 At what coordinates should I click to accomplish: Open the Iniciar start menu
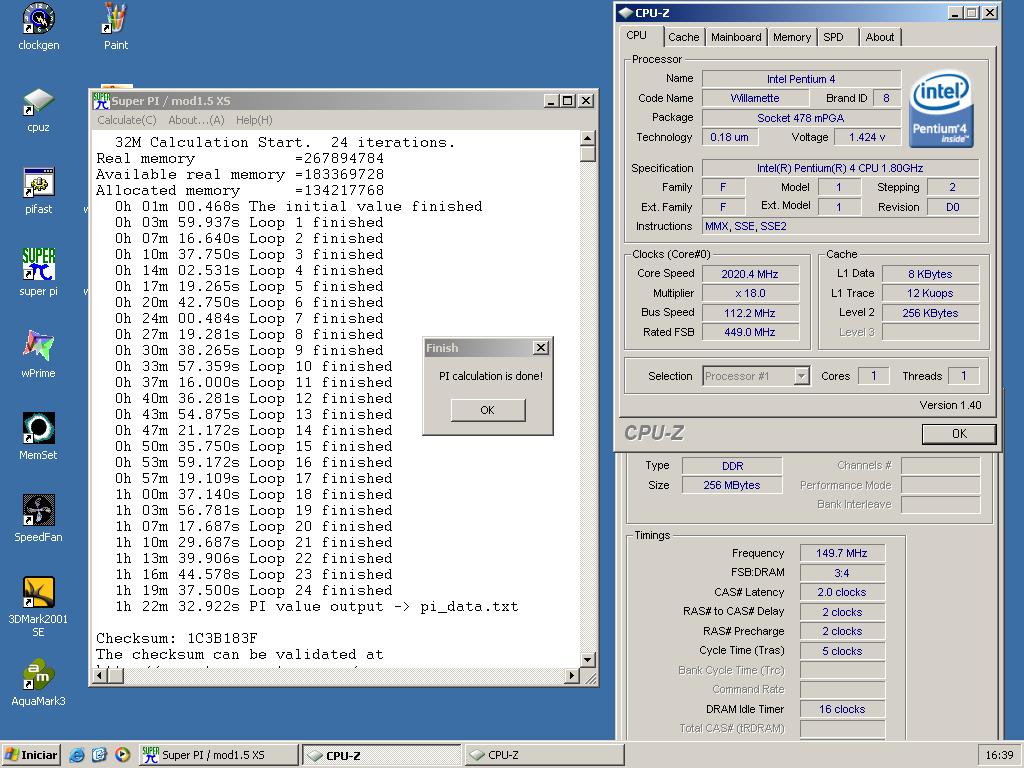tap(31, 755)
